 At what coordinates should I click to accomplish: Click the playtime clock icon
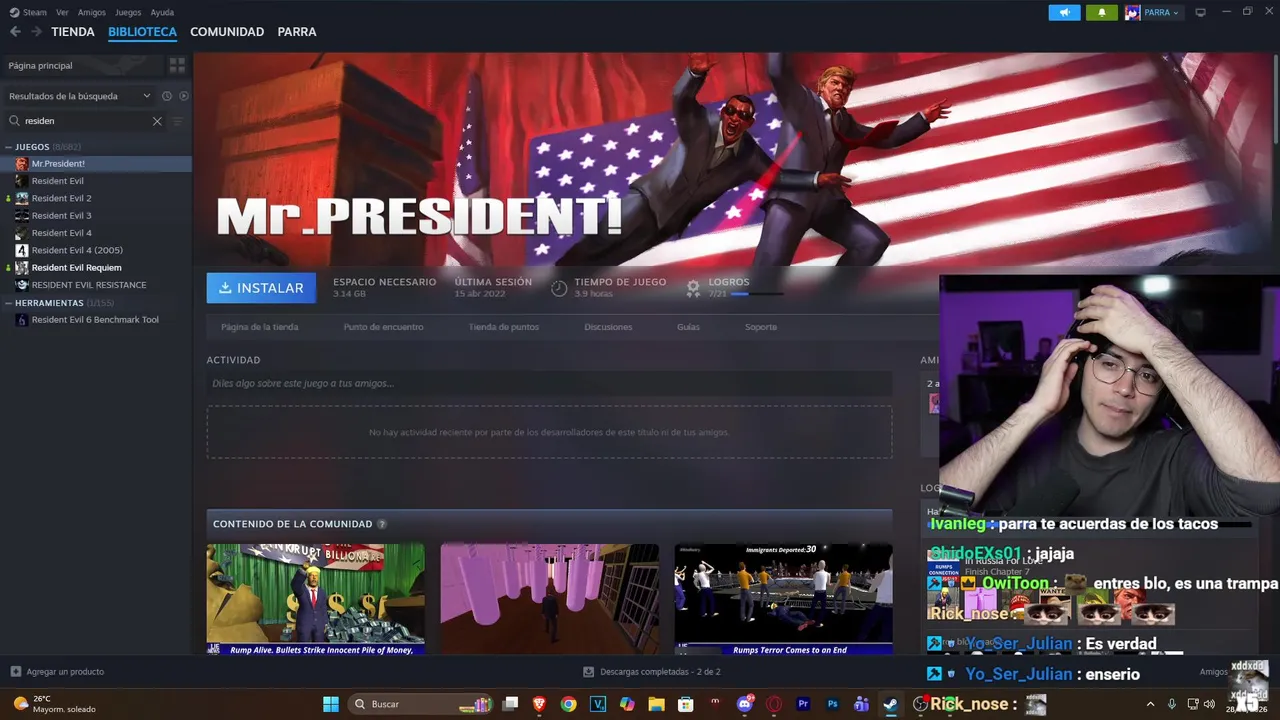pos(559,288)
